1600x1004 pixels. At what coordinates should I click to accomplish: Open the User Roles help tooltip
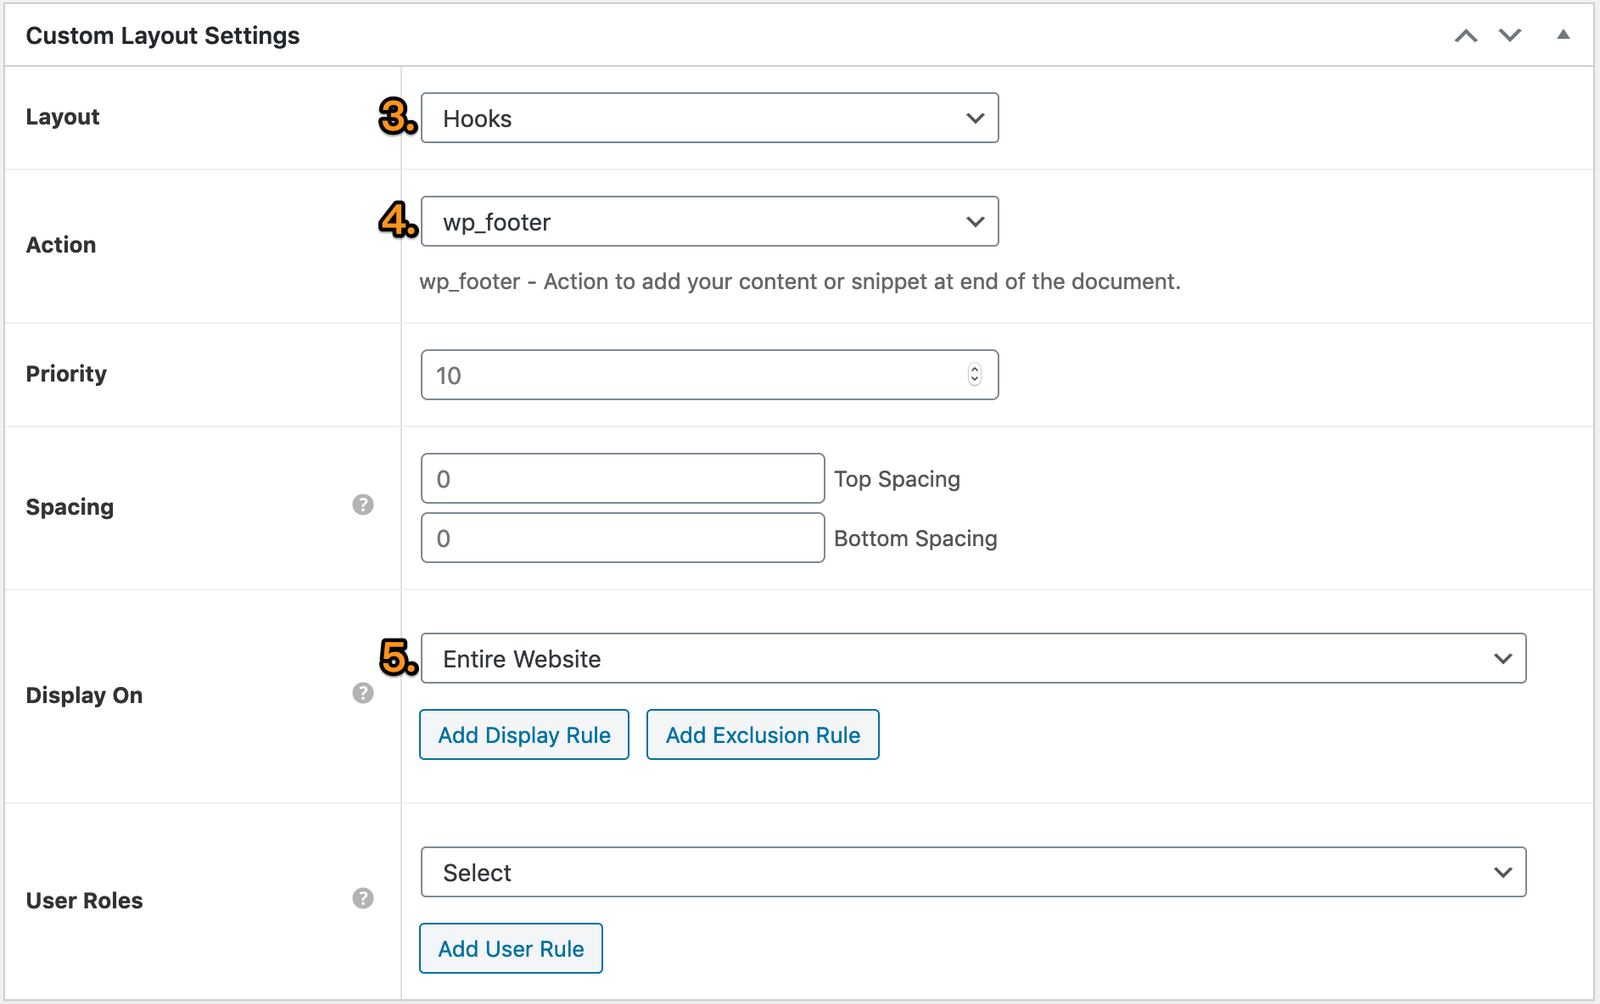click(361, 899)
